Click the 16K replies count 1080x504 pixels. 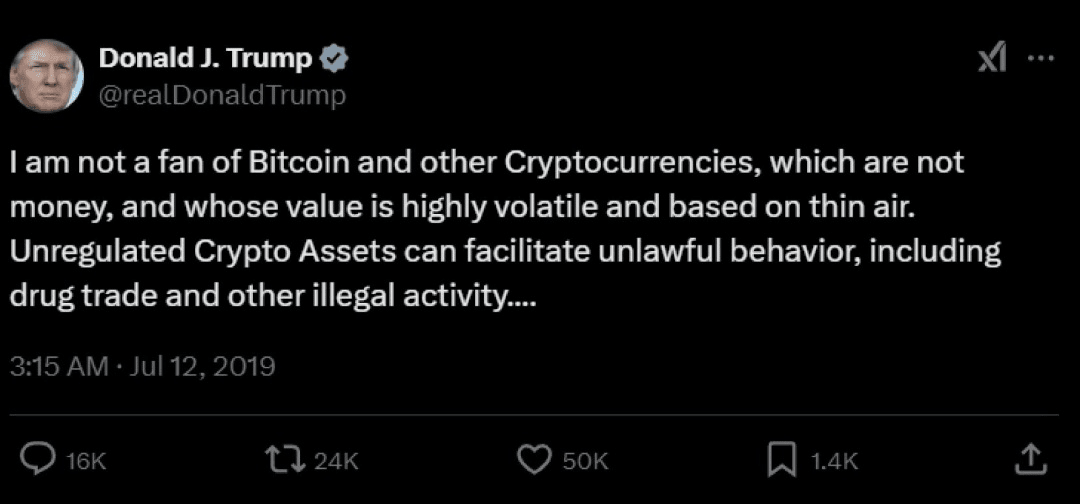click(x=86, y=460)
